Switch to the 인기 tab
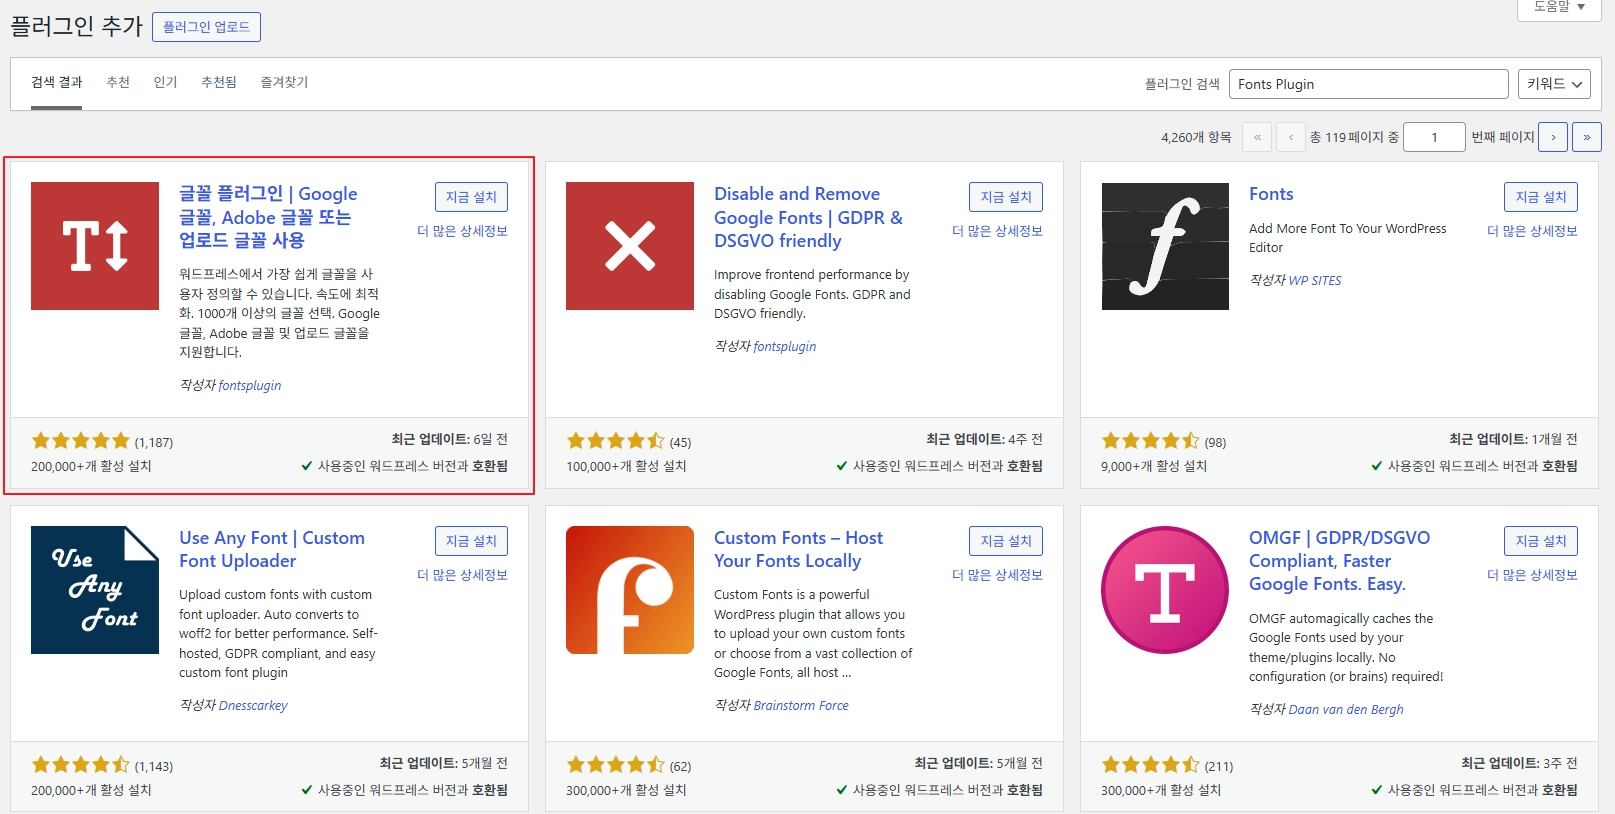This screenshot has width=1615, height=814. click(x=165, y=82)
